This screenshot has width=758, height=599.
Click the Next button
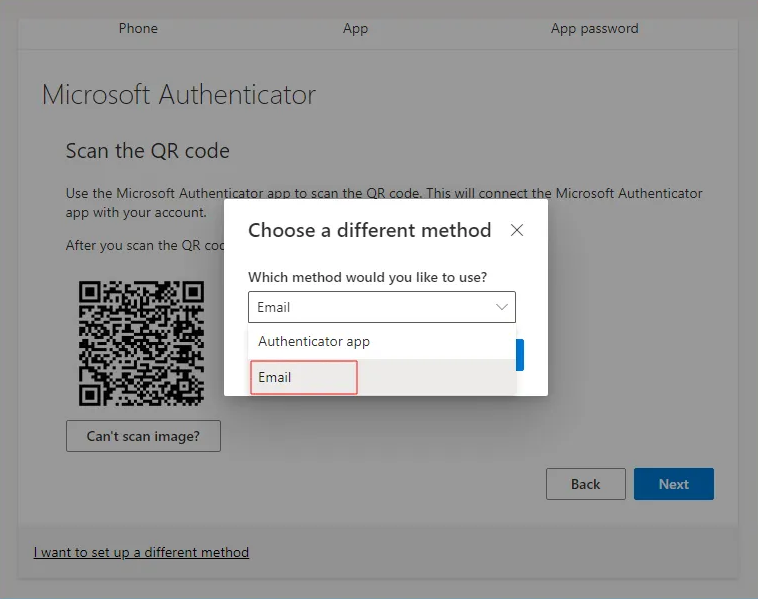pyautogui.click(x=673, y=484)
